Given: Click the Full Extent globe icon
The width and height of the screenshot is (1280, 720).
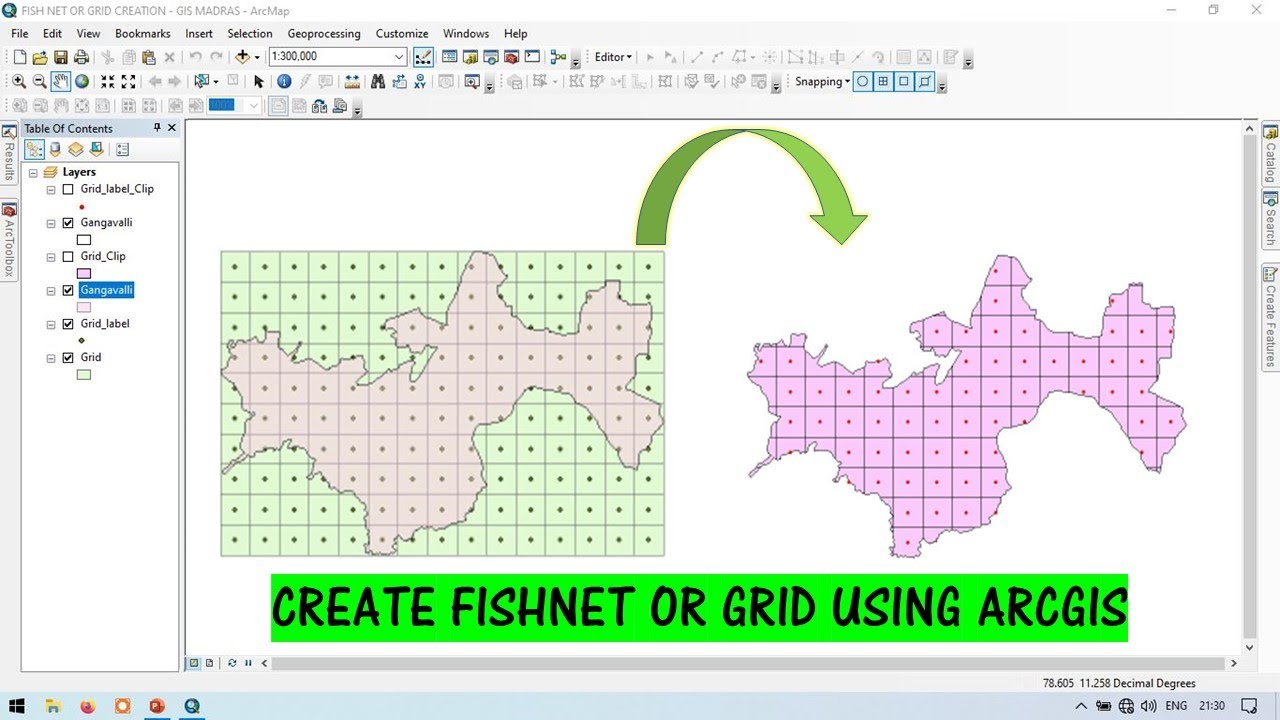Looking at the screenshot, I should (82, 81).
